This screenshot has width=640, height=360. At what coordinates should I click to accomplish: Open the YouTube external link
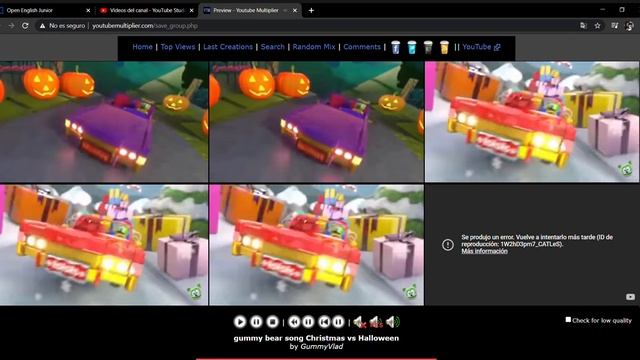point(481,47)
